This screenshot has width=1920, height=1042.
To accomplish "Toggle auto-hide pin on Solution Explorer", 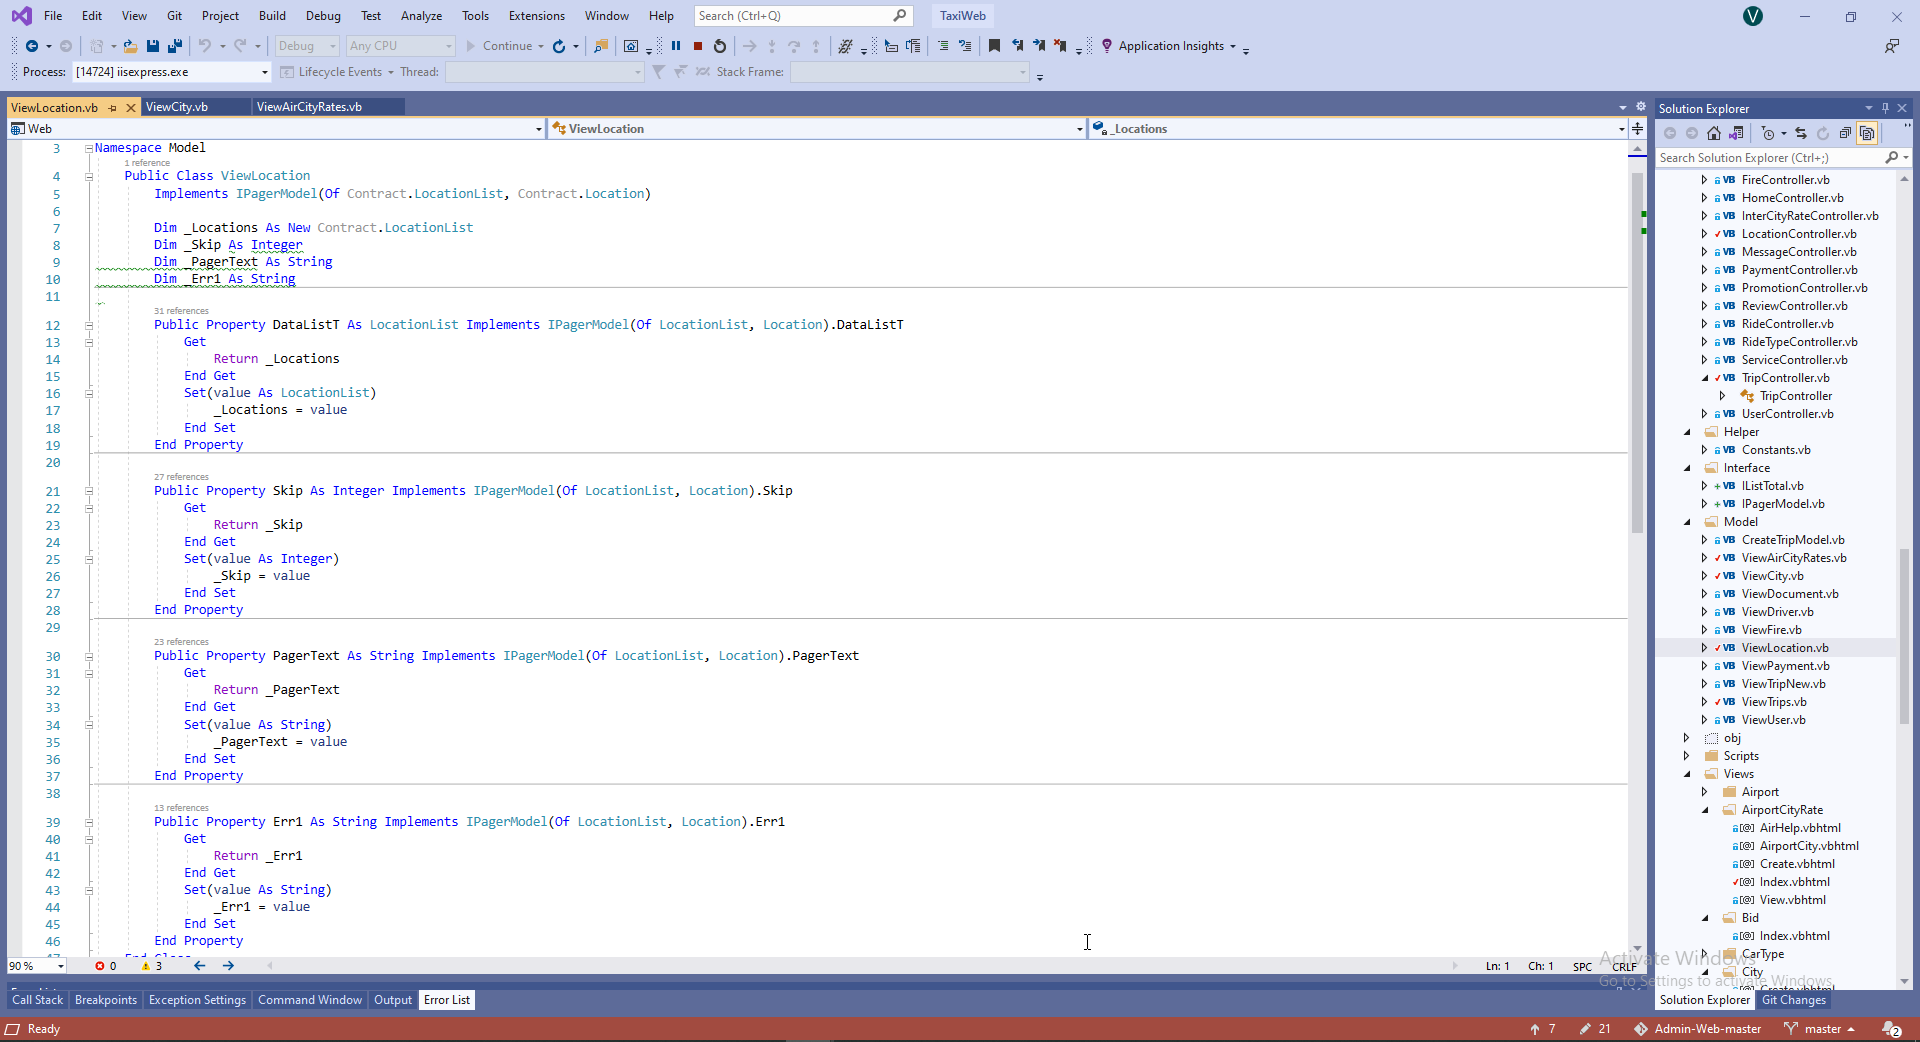I will point(1885,108).
